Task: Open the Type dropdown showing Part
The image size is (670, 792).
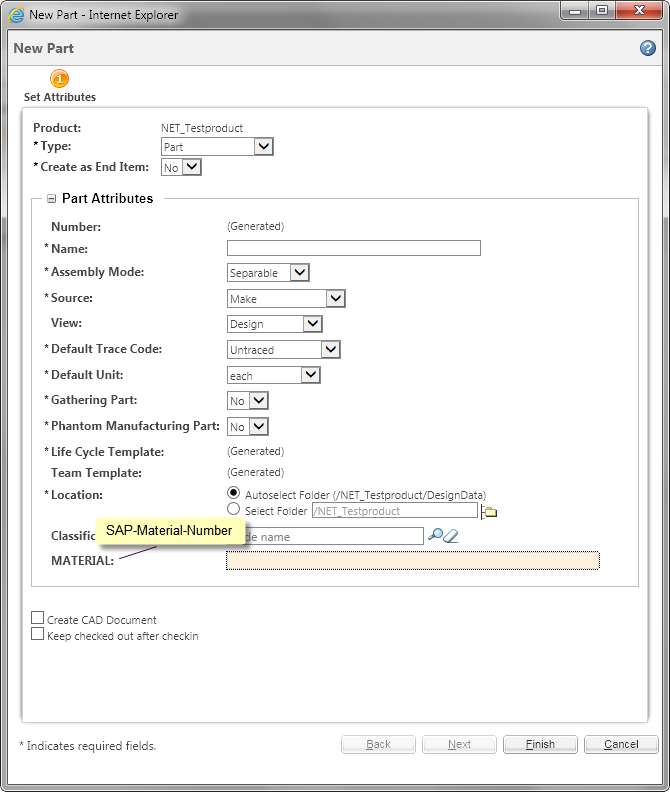Action: [x=217, y=146]
